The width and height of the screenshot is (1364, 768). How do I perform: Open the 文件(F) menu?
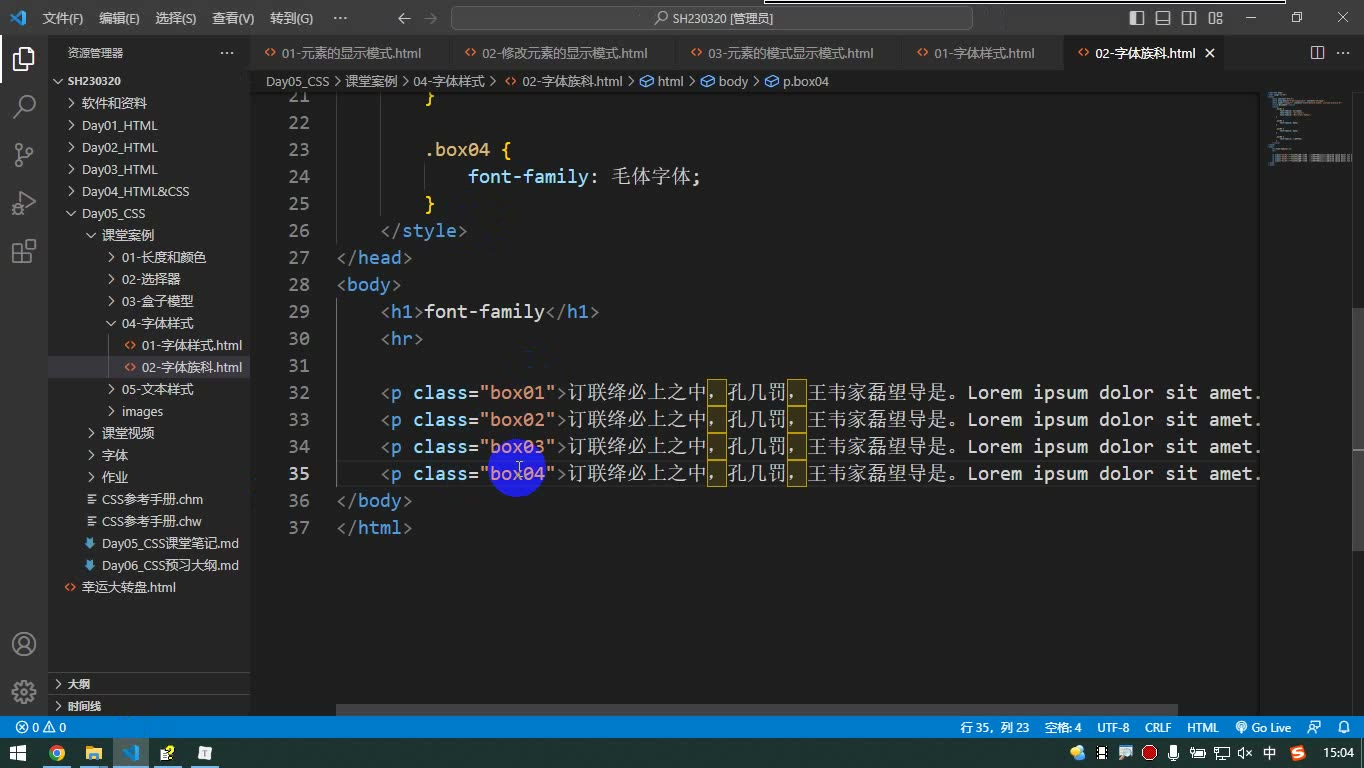click(x=63, y=18)
